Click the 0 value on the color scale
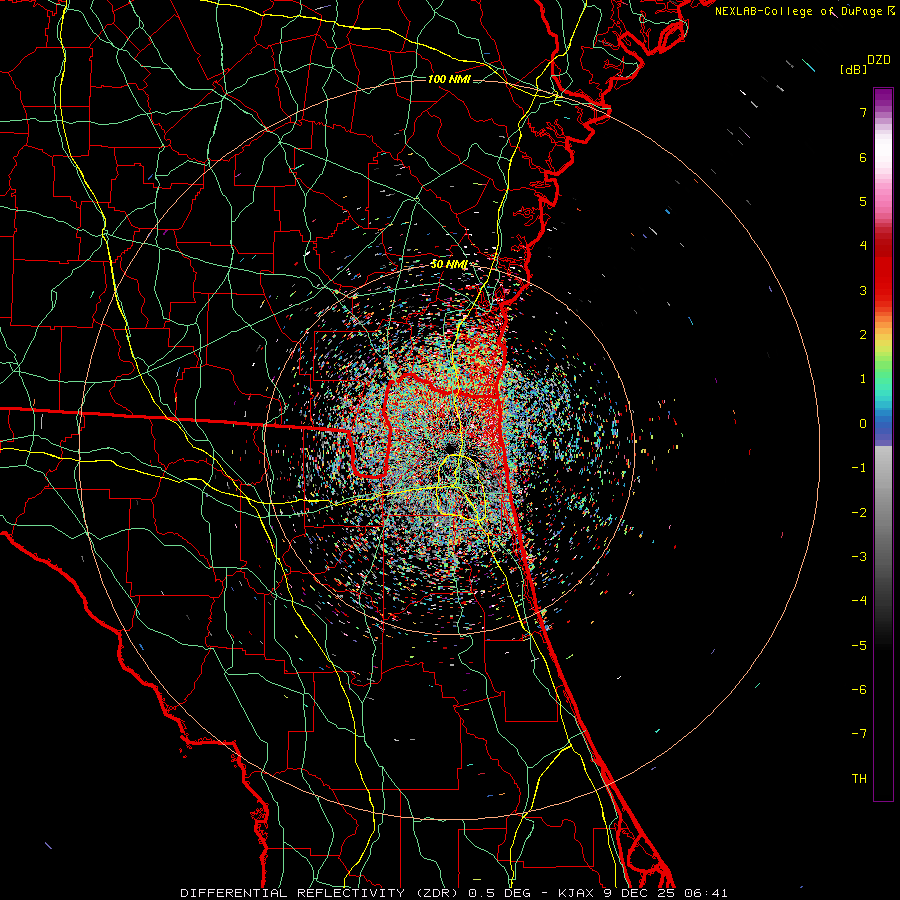The image size is (900, 900). 863,424
